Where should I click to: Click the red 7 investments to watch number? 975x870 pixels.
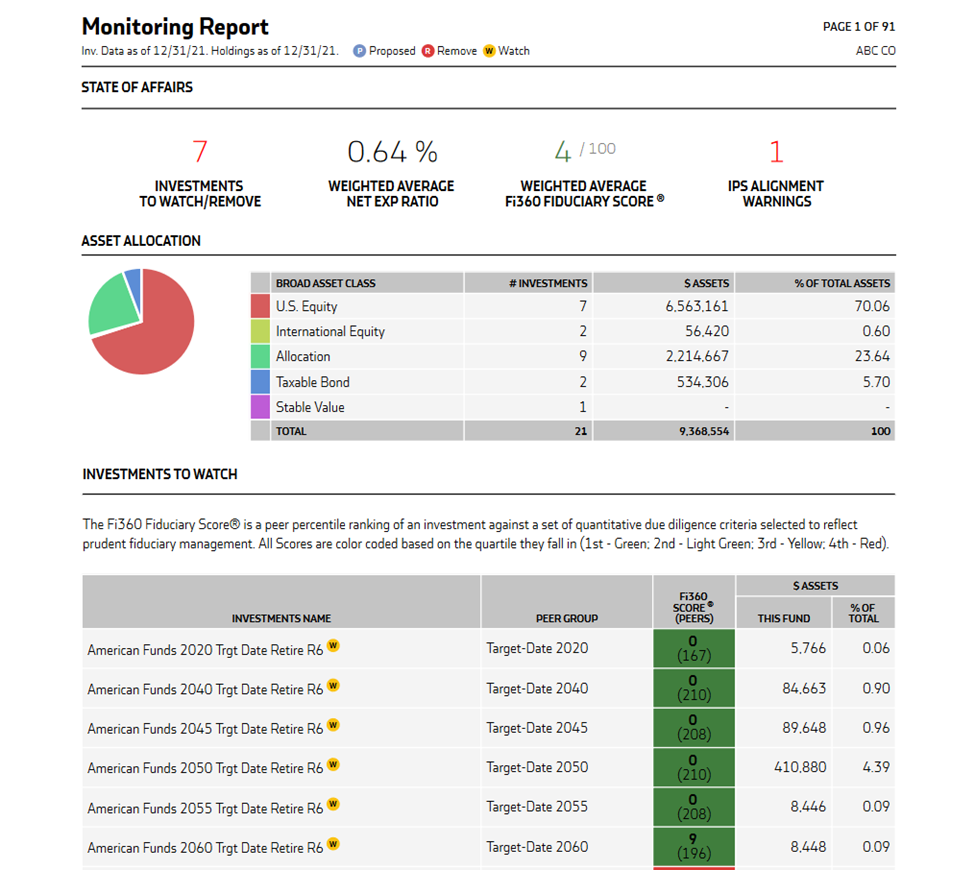click(200, 152)
